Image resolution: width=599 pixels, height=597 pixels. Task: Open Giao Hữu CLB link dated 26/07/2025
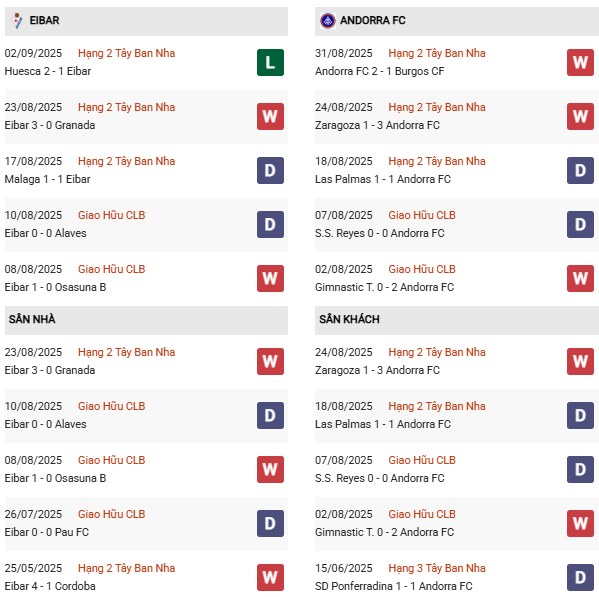pos(112,514)
